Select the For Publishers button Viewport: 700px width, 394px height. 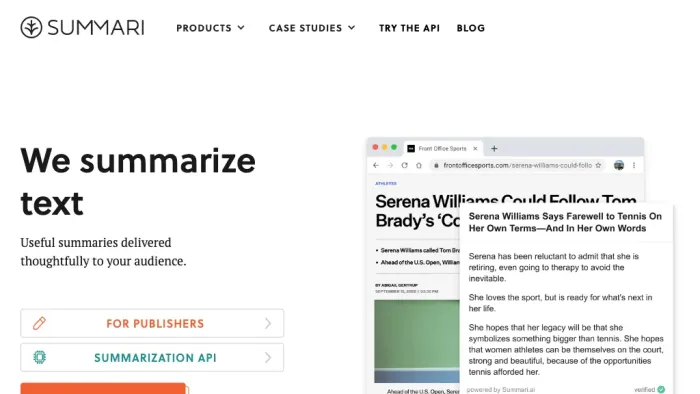[x=152, y=323]
